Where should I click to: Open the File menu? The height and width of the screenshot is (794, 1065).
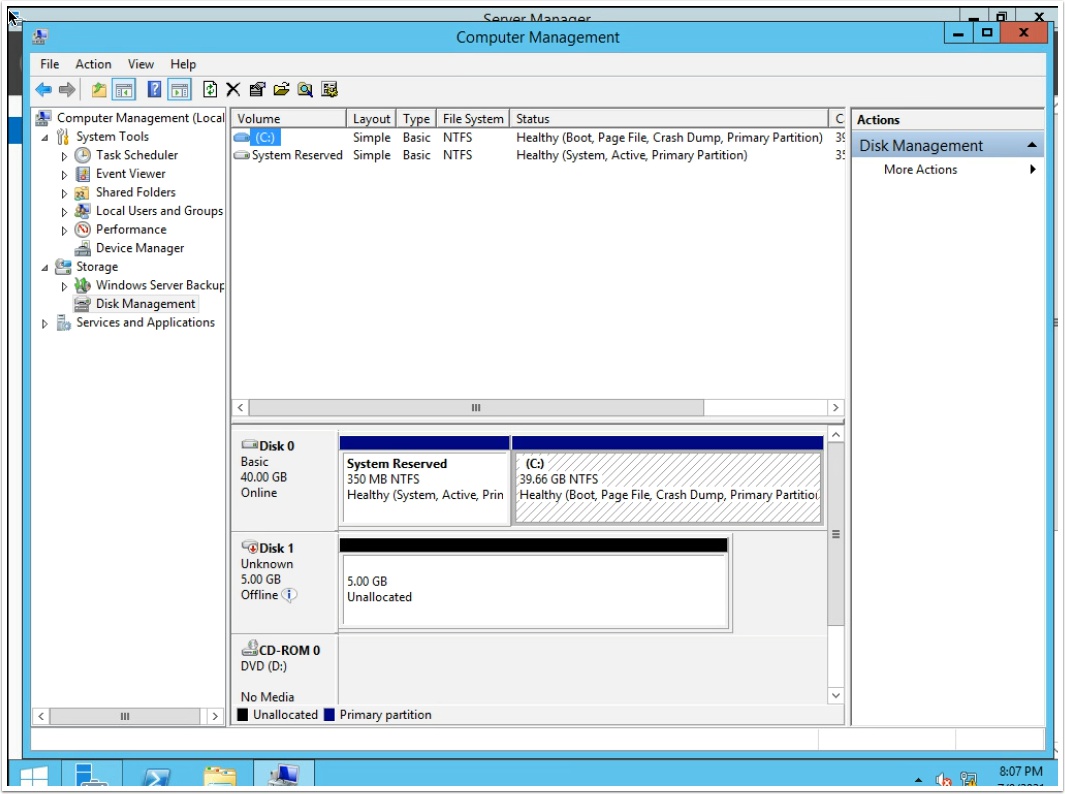click(50, 64)
